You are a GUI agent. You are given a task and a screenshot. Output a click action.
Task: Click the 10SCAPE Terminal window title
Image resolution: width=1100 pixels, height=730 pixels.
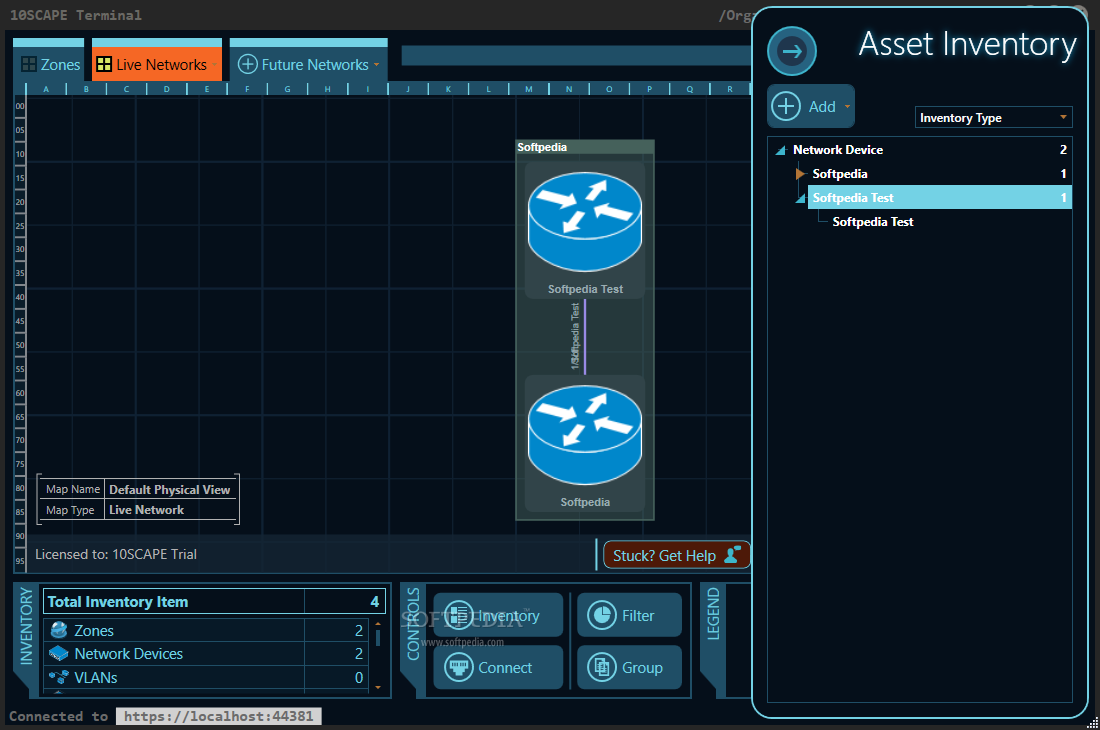[76, 15]
